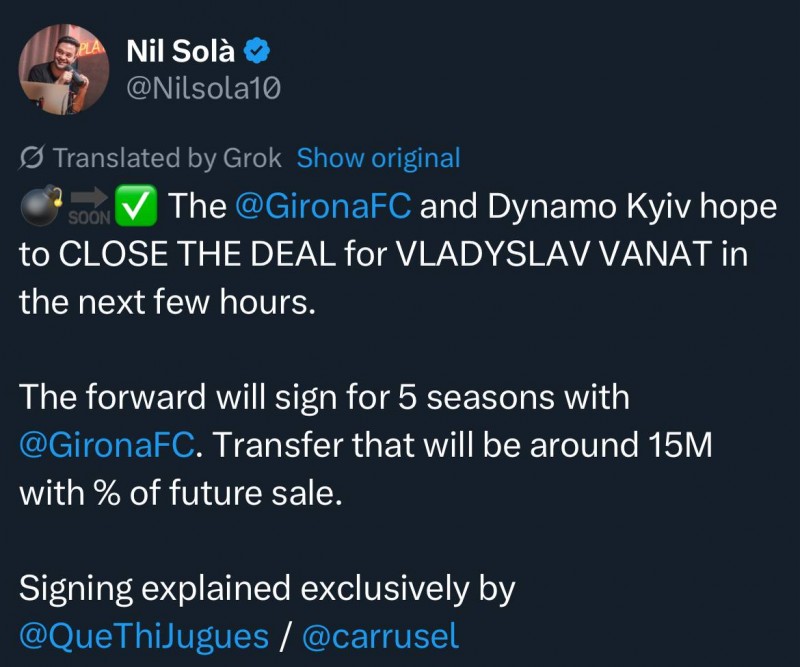800x667 pixels.
Task: Click the green check mark emoji
Action: point(134,206)
